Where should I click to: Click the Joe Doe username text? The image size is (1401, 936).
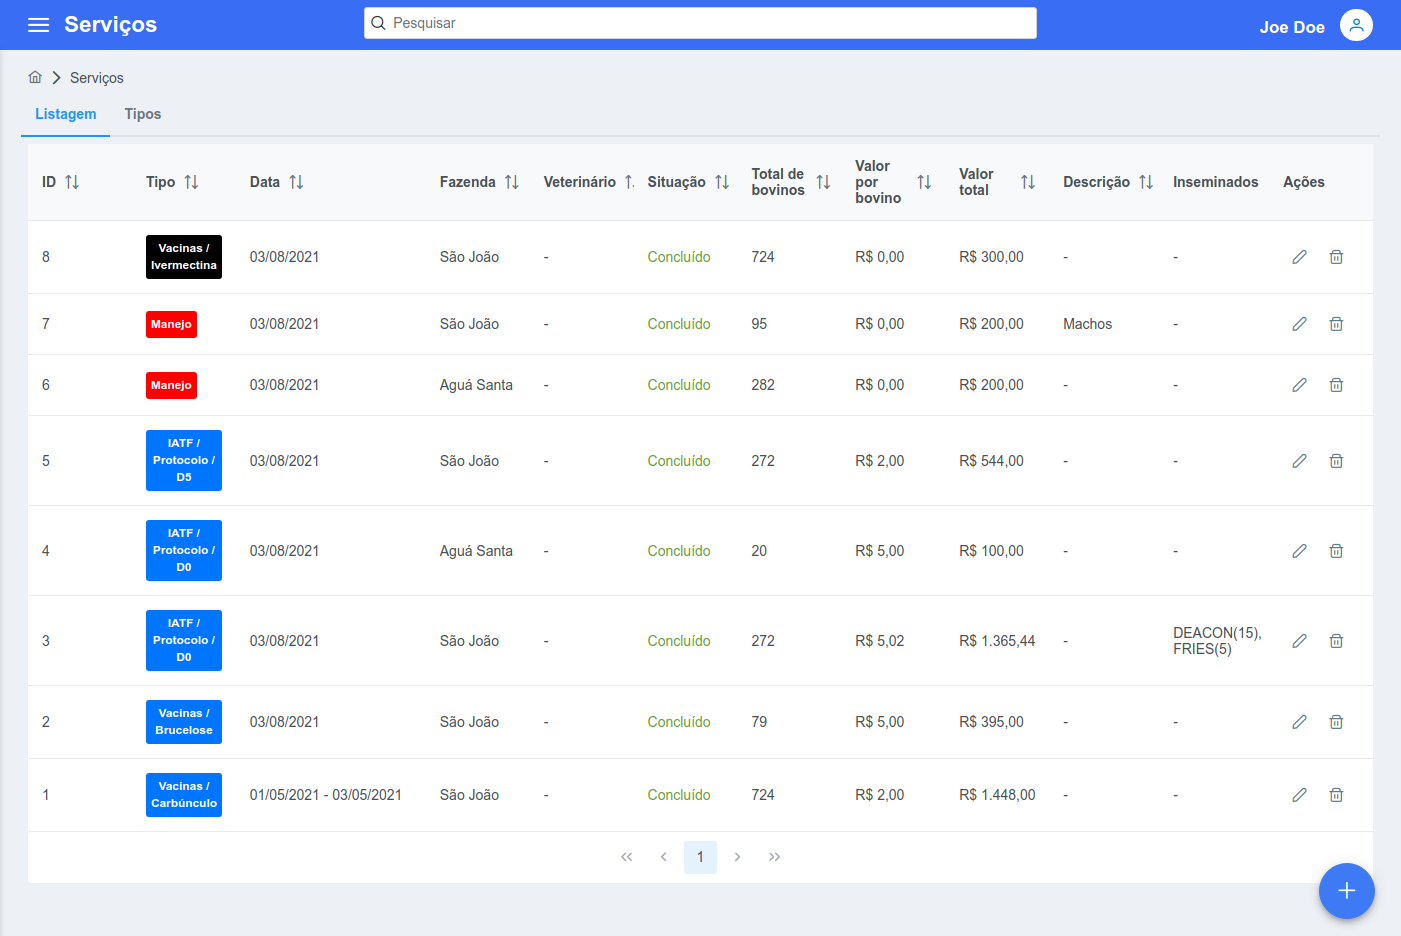(1292, 27)
